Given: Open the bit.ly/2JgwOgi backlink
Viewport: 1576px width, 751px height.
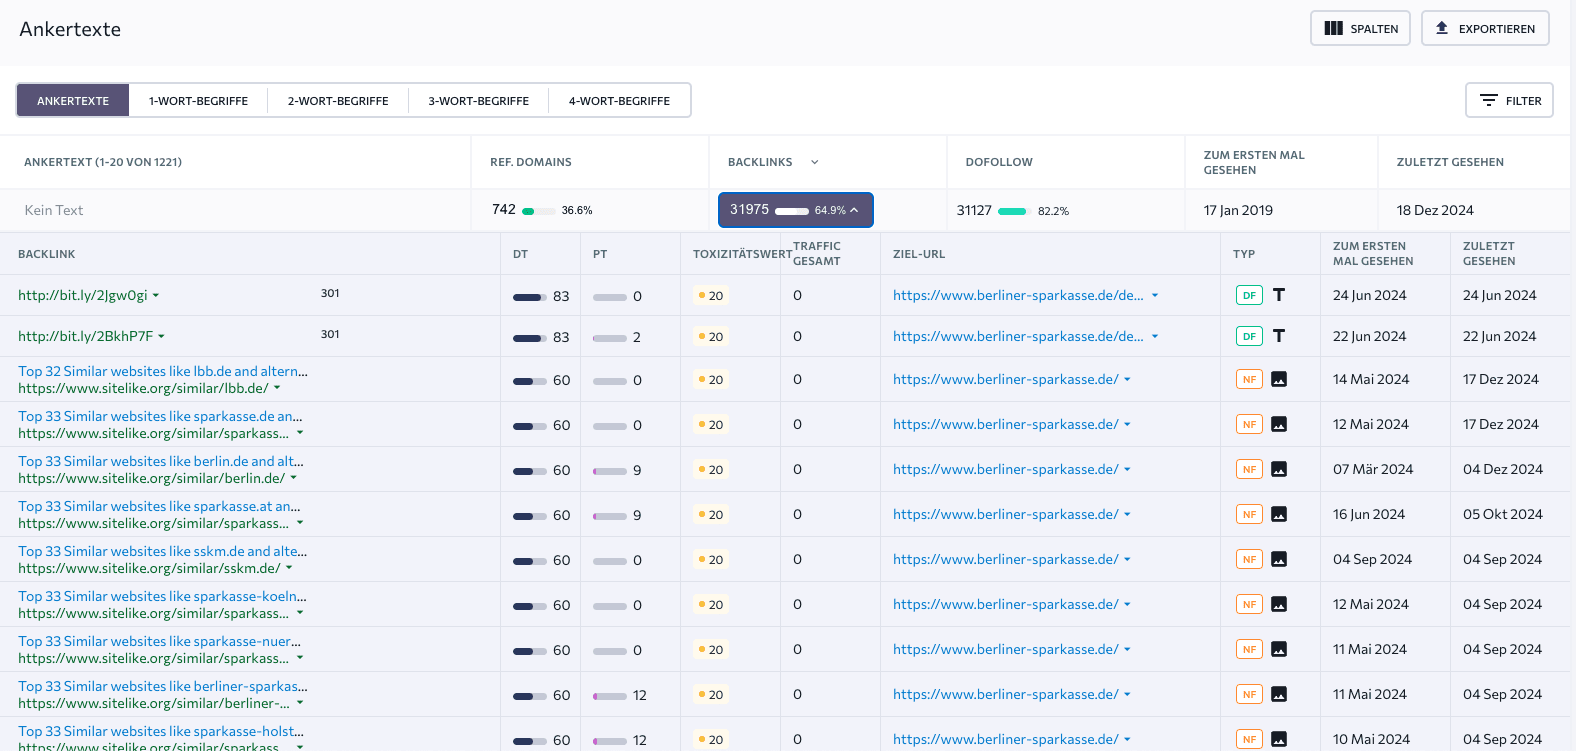Looking at the screenshot, I should click(83, 295).
